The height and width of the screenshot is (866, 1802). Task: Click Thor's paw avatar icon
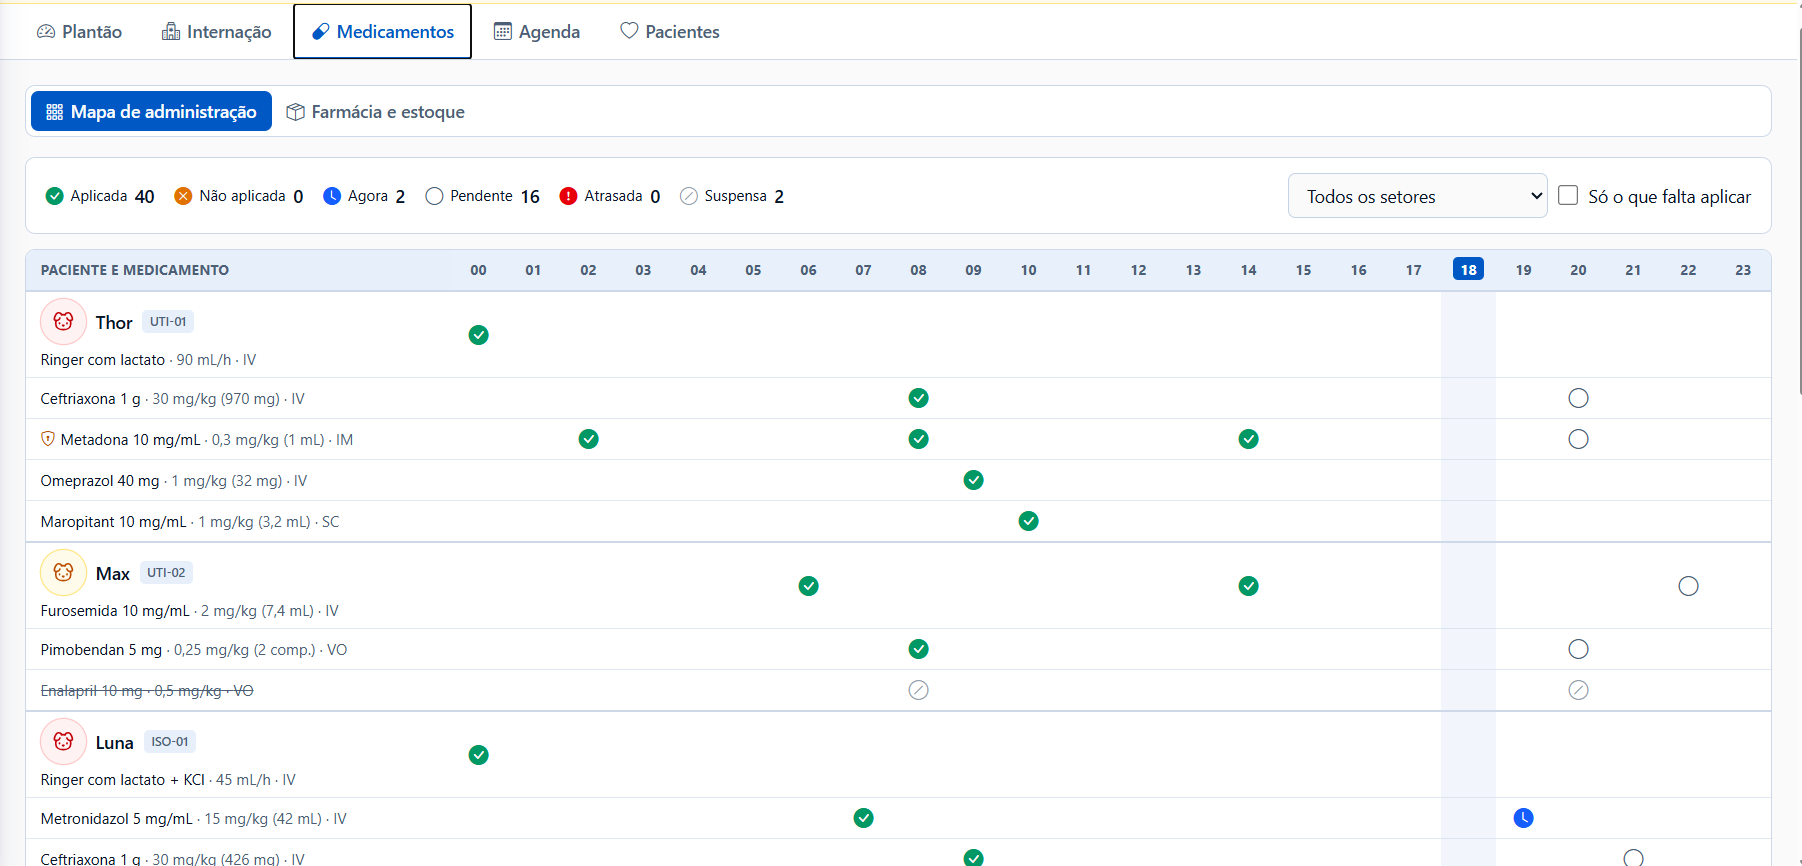63,322
